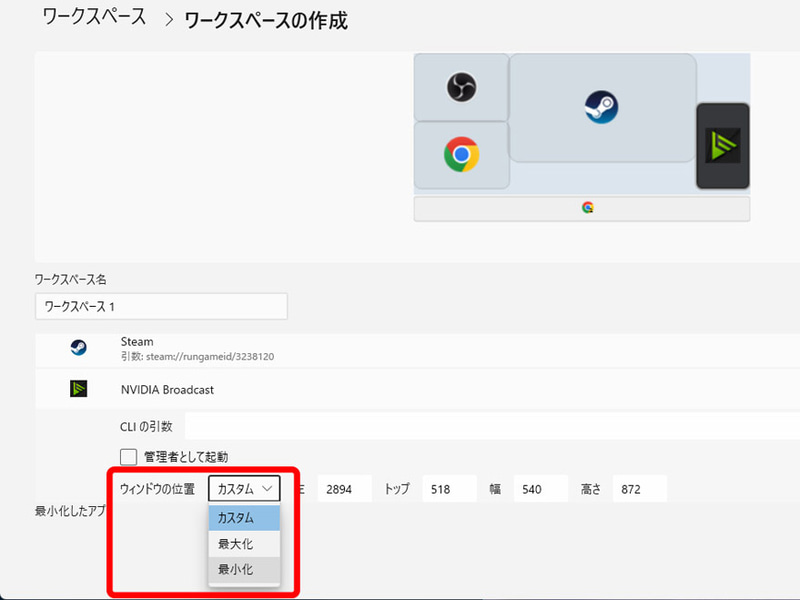Click the NVIDIA Broadcast icon in the app list

tap(77, 389)
